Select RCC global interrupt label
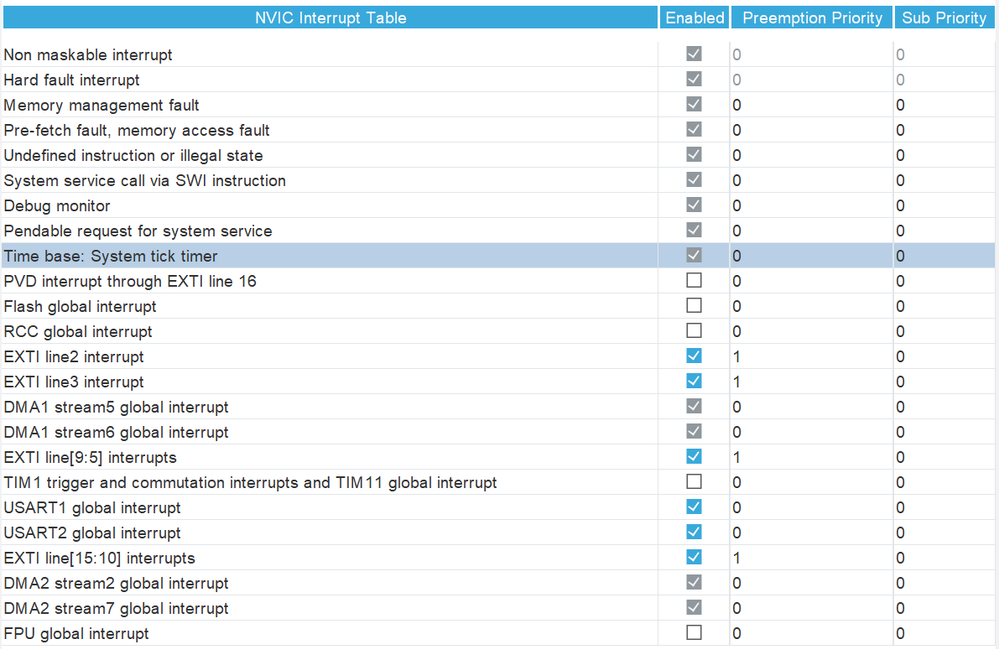 tap(78, 332)
